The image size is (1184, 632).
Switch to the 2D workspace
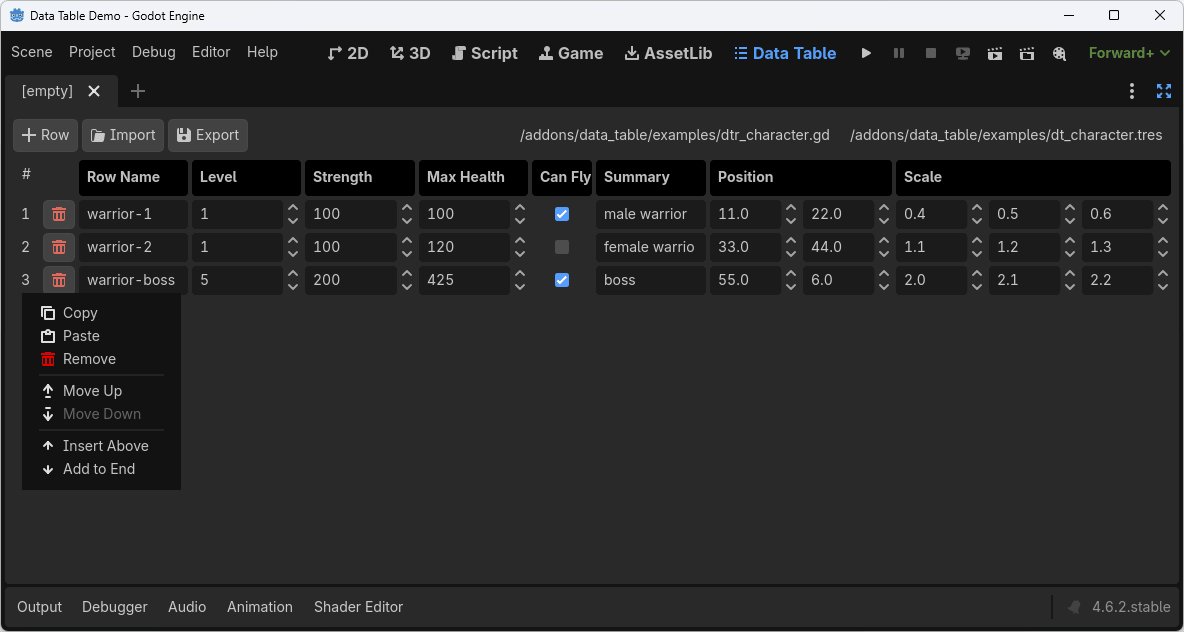point(348,53)
